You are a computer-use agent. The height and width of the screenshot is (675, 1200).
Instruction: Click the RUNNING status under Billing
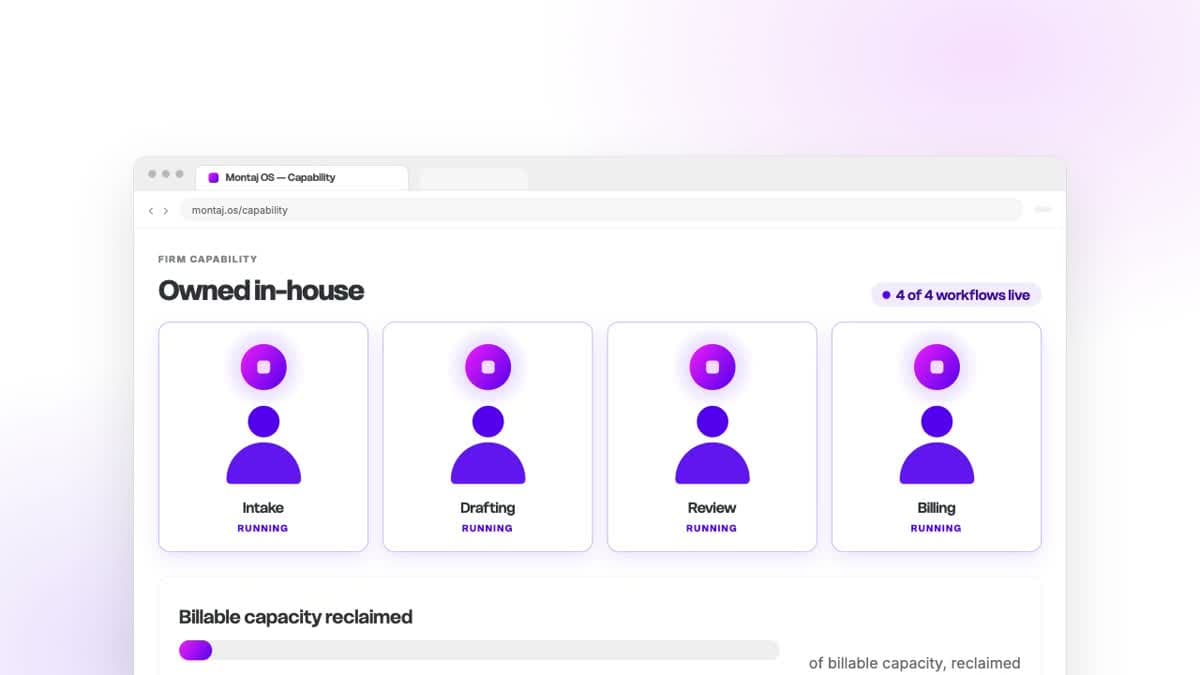coord(936,528)
